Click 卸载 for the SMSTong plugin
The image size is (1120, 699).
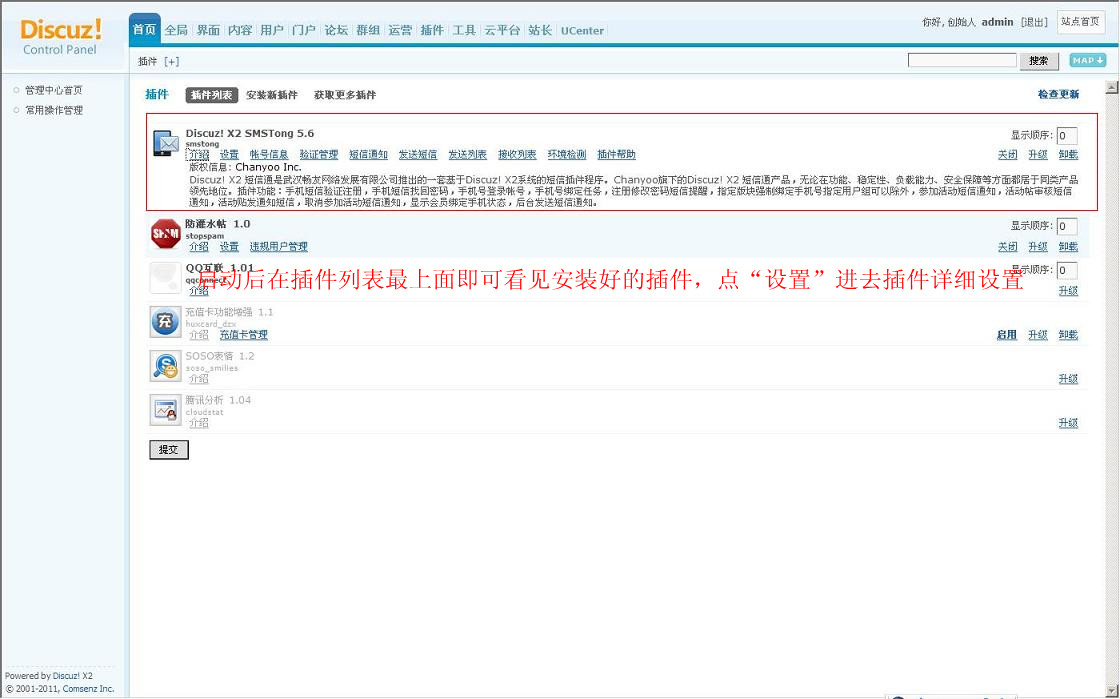tap(1069, 154)
